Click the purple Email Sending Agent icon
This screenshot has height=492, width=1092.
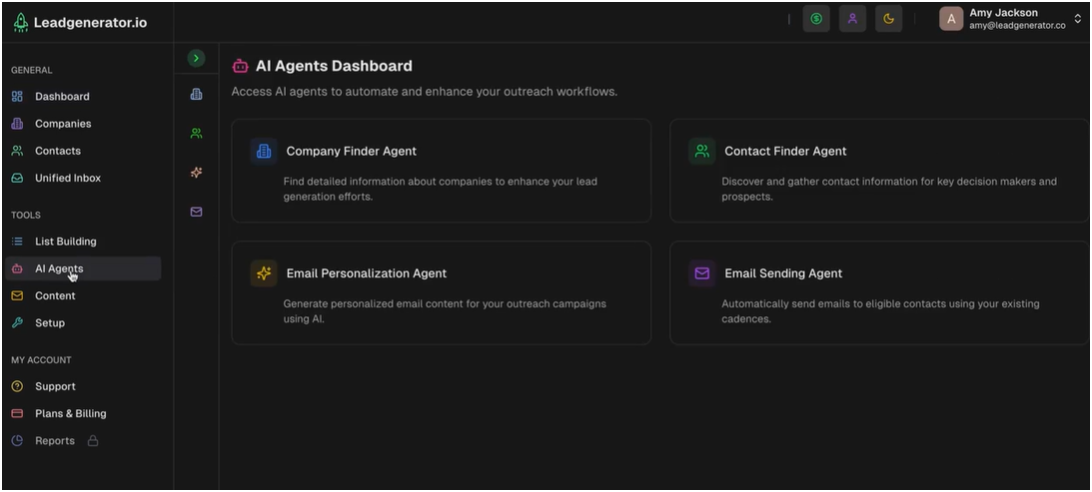[x=702, y=273]
